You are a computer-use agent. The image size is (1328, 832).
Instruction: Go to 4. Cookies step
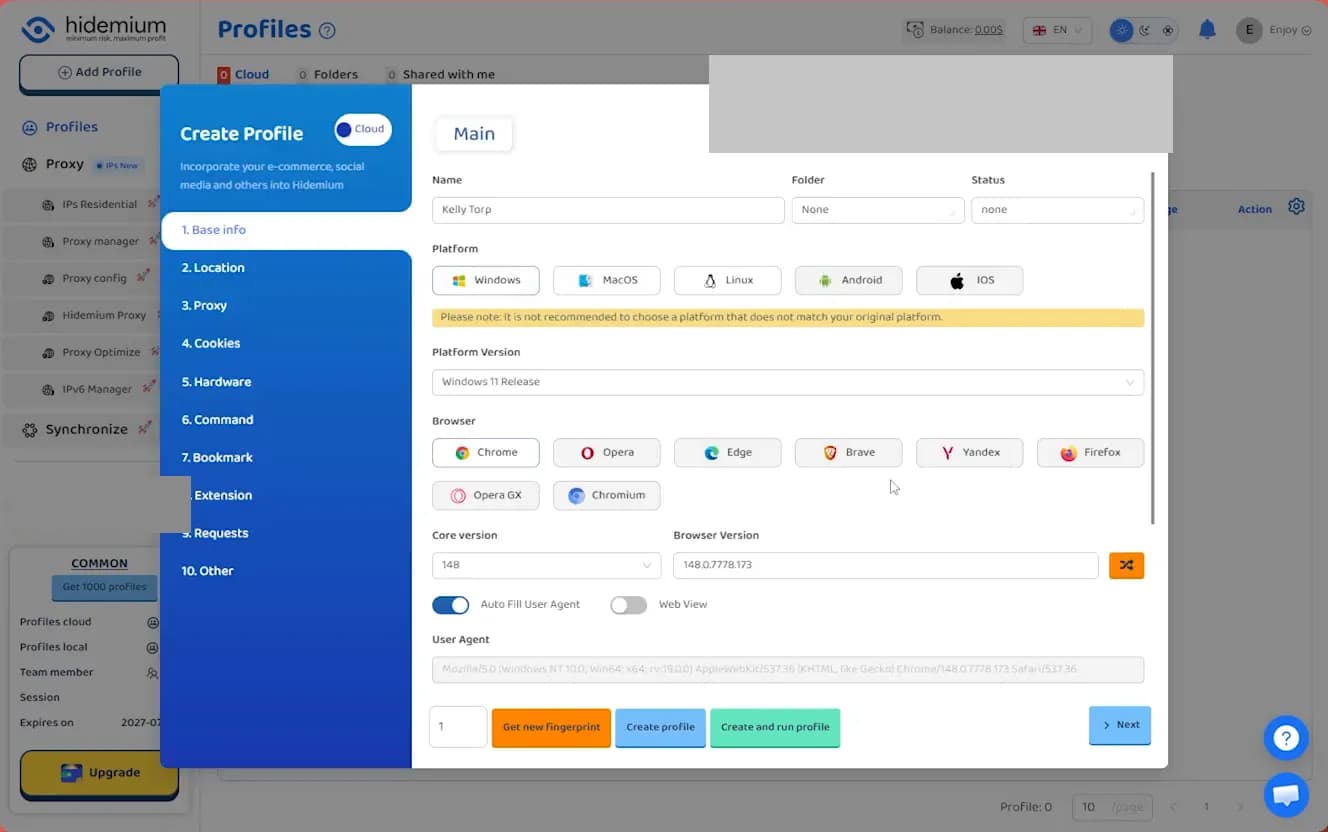pos(211,344)
